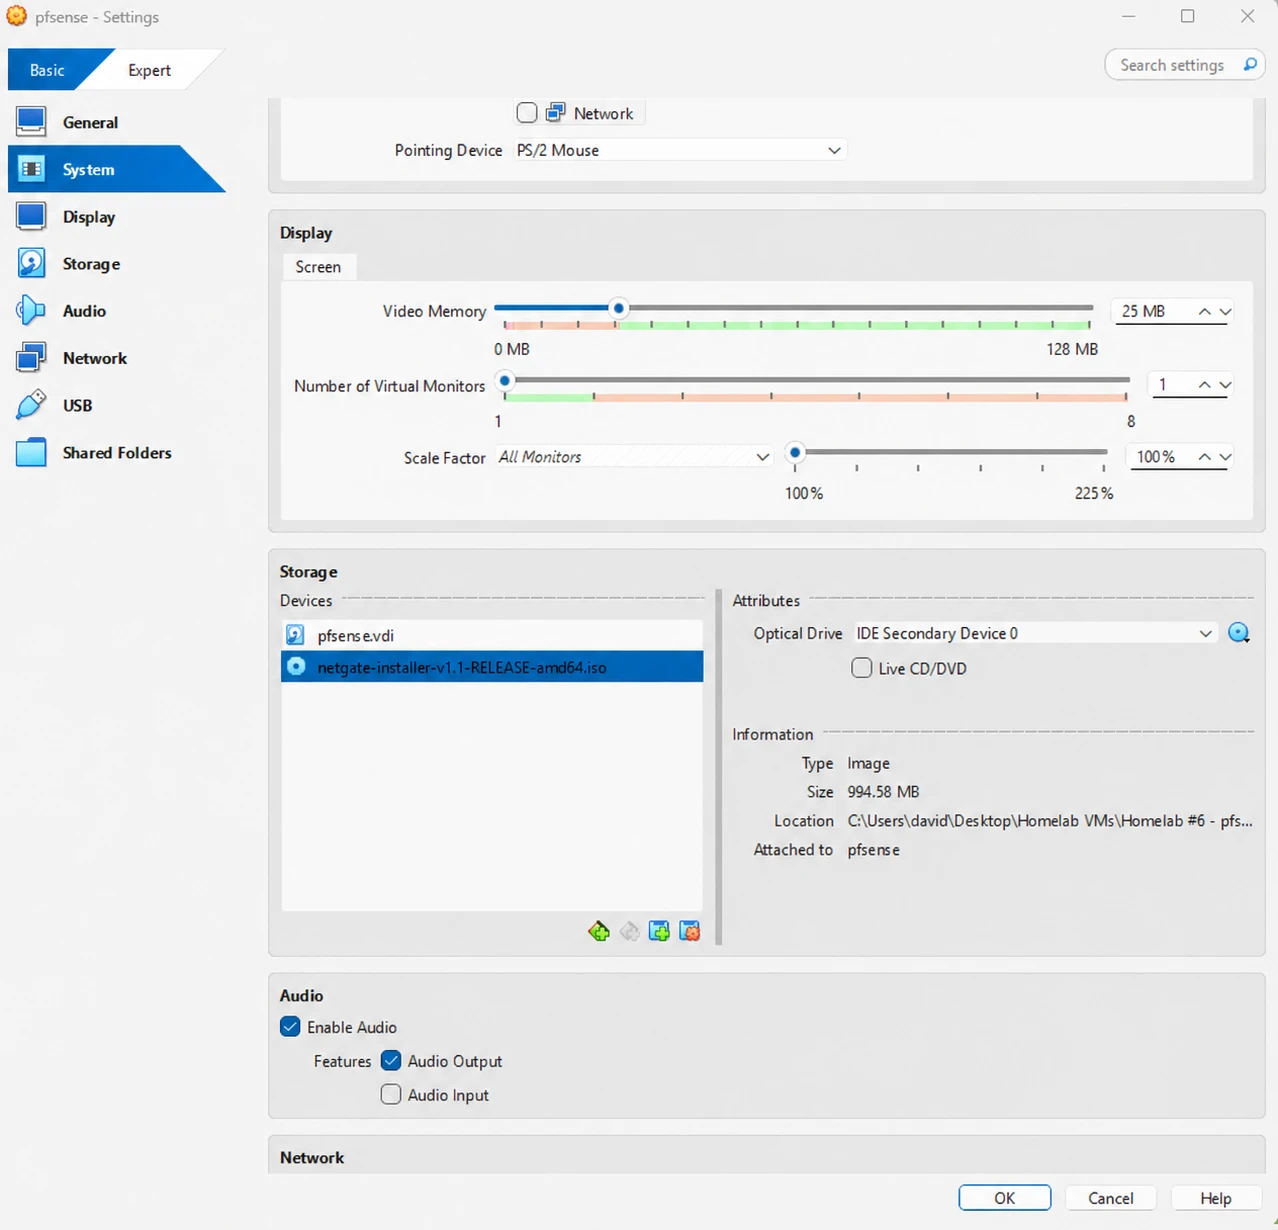Enable the Live CD/DVD checkbox

click(x=861, y=668)
